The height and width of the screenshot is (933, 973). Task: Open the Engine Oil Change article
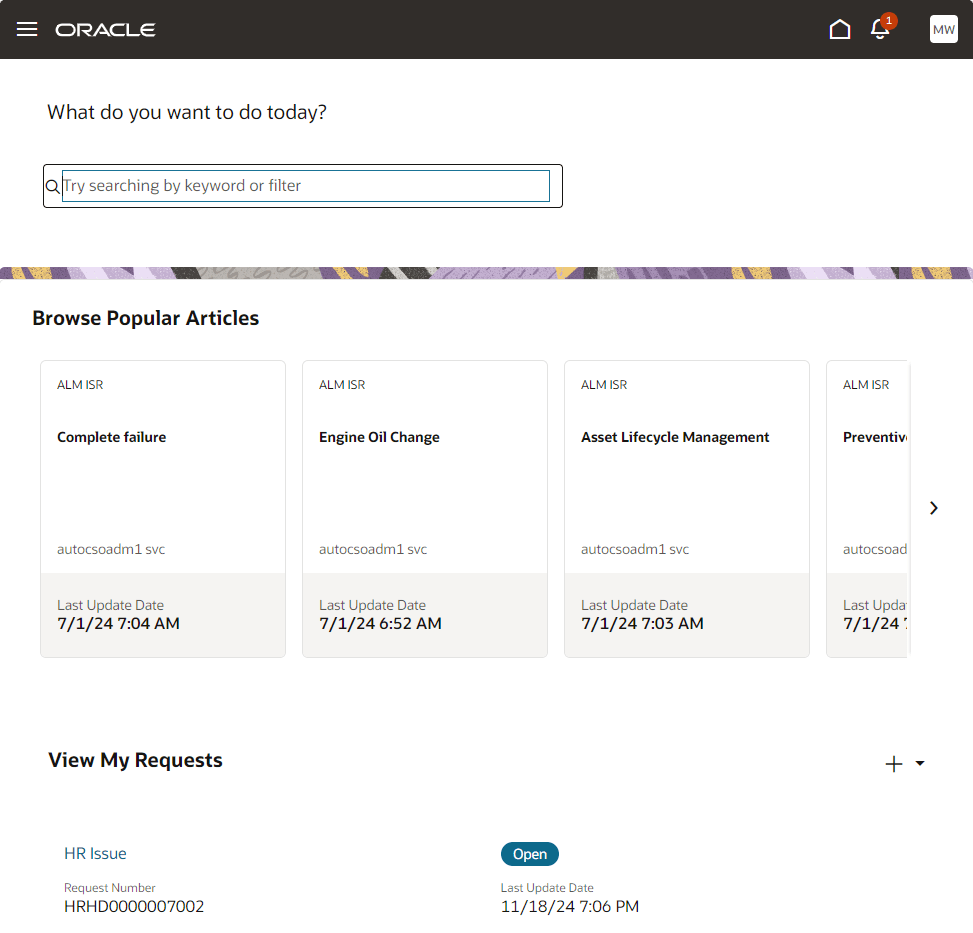tap(424, 509)
